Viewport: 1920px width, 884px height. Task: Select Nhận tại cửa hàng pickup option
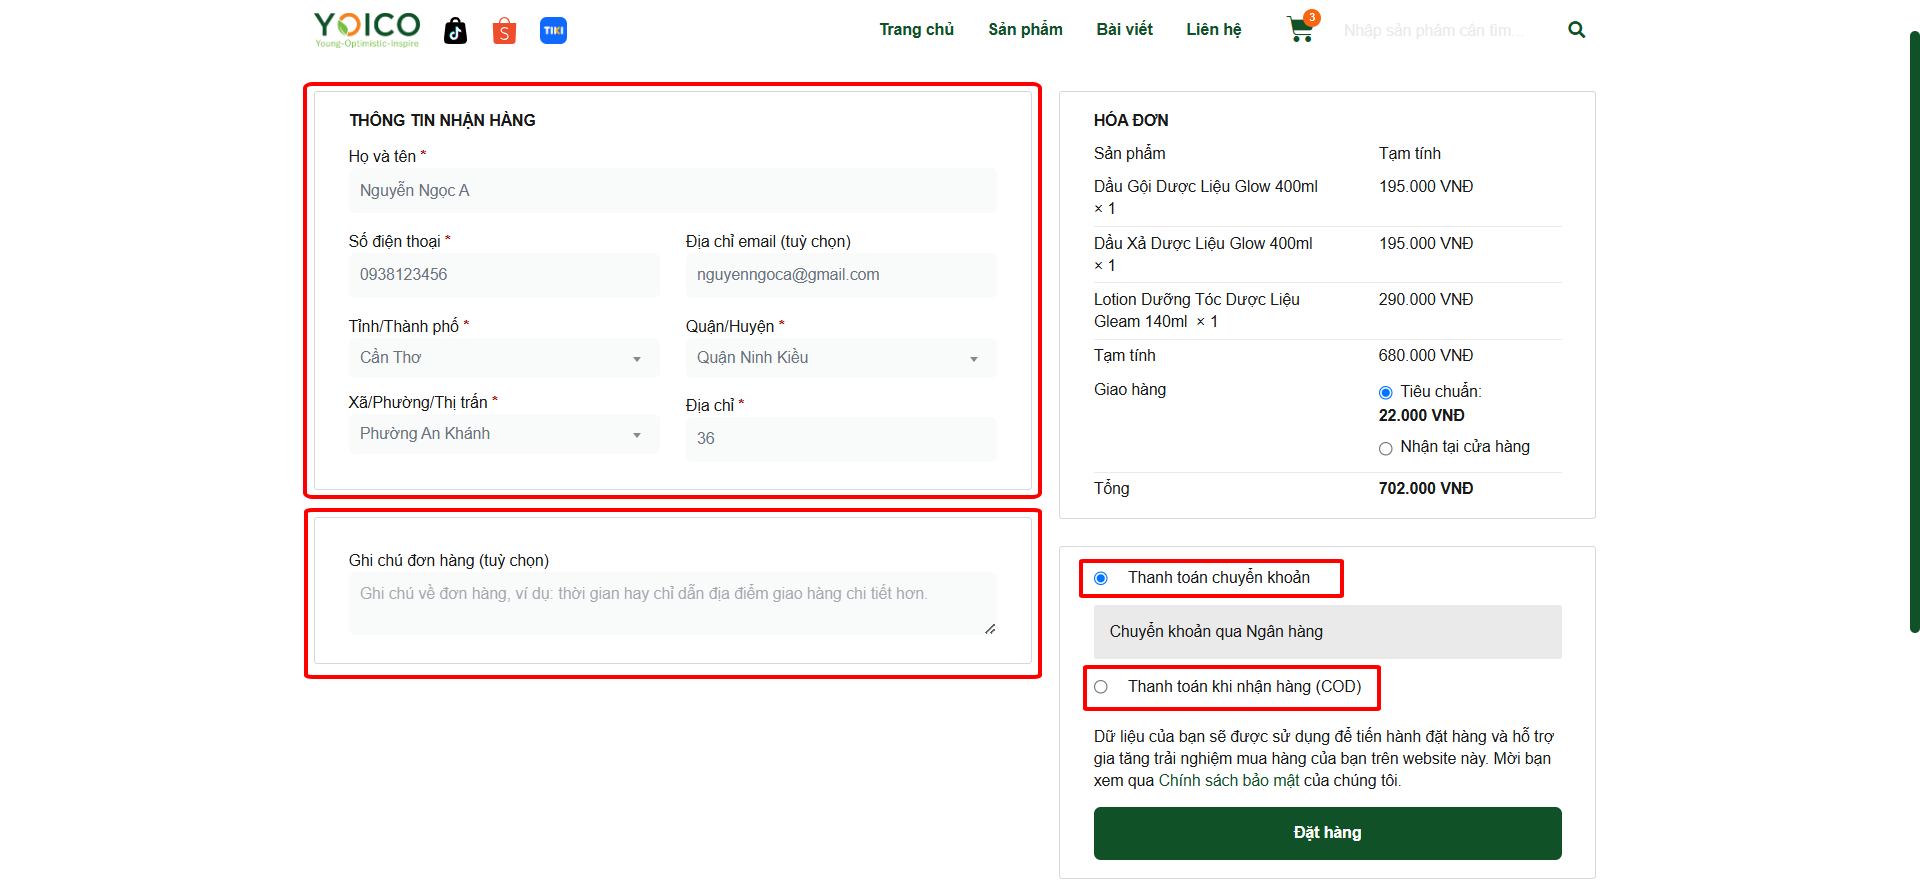(x=1385, y=449)
